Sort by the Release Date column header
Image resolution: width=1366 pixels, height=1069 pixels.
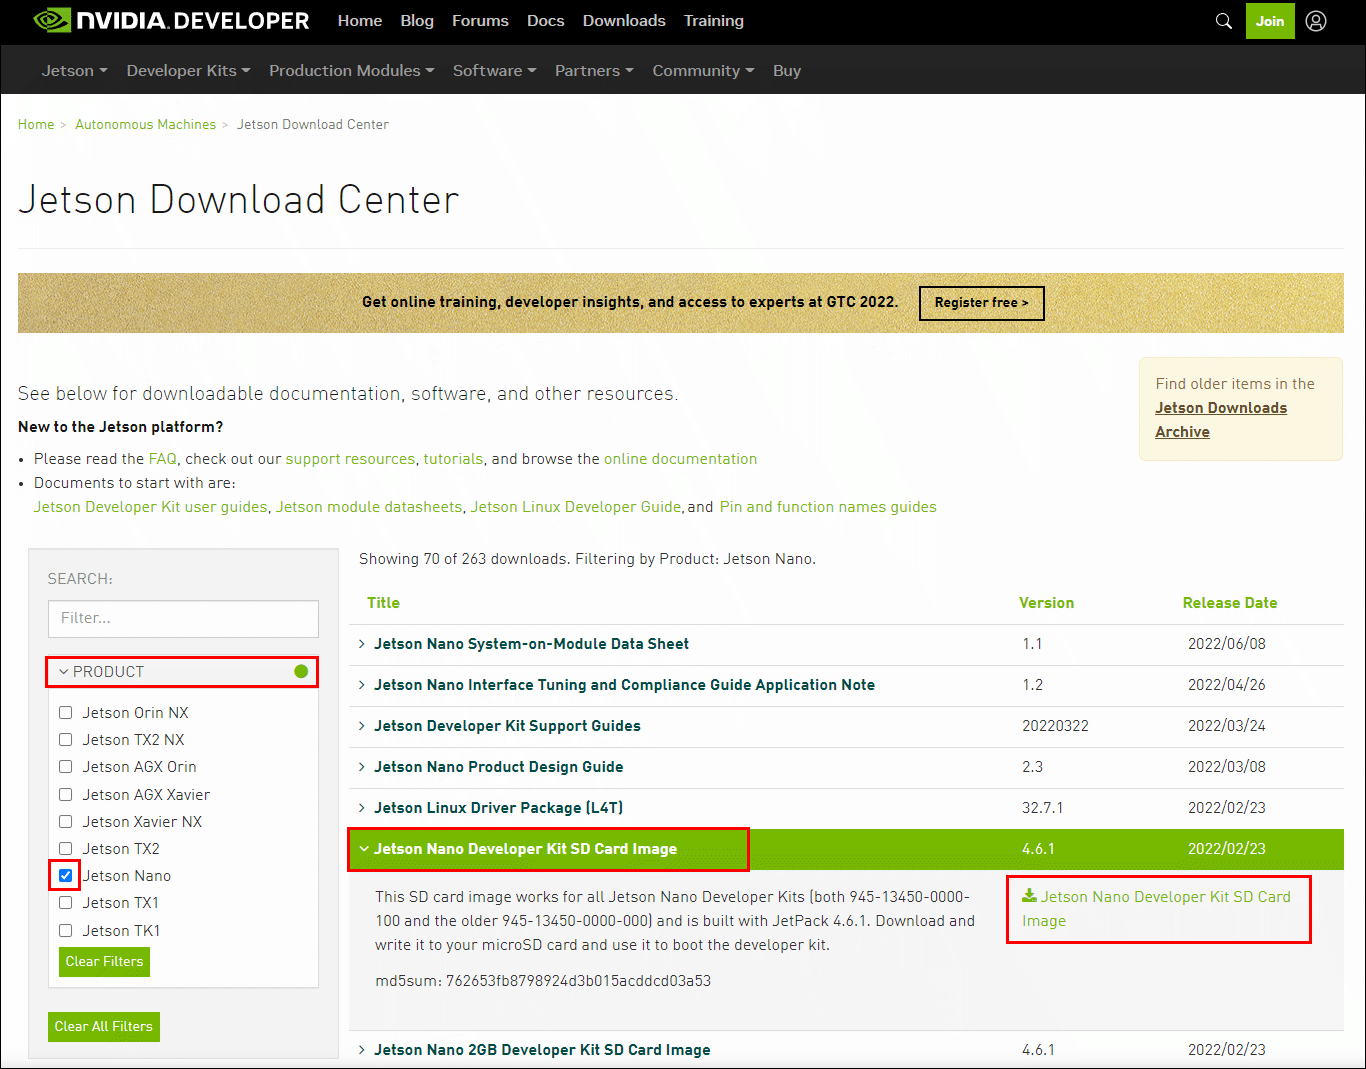tap(1230, 603)
